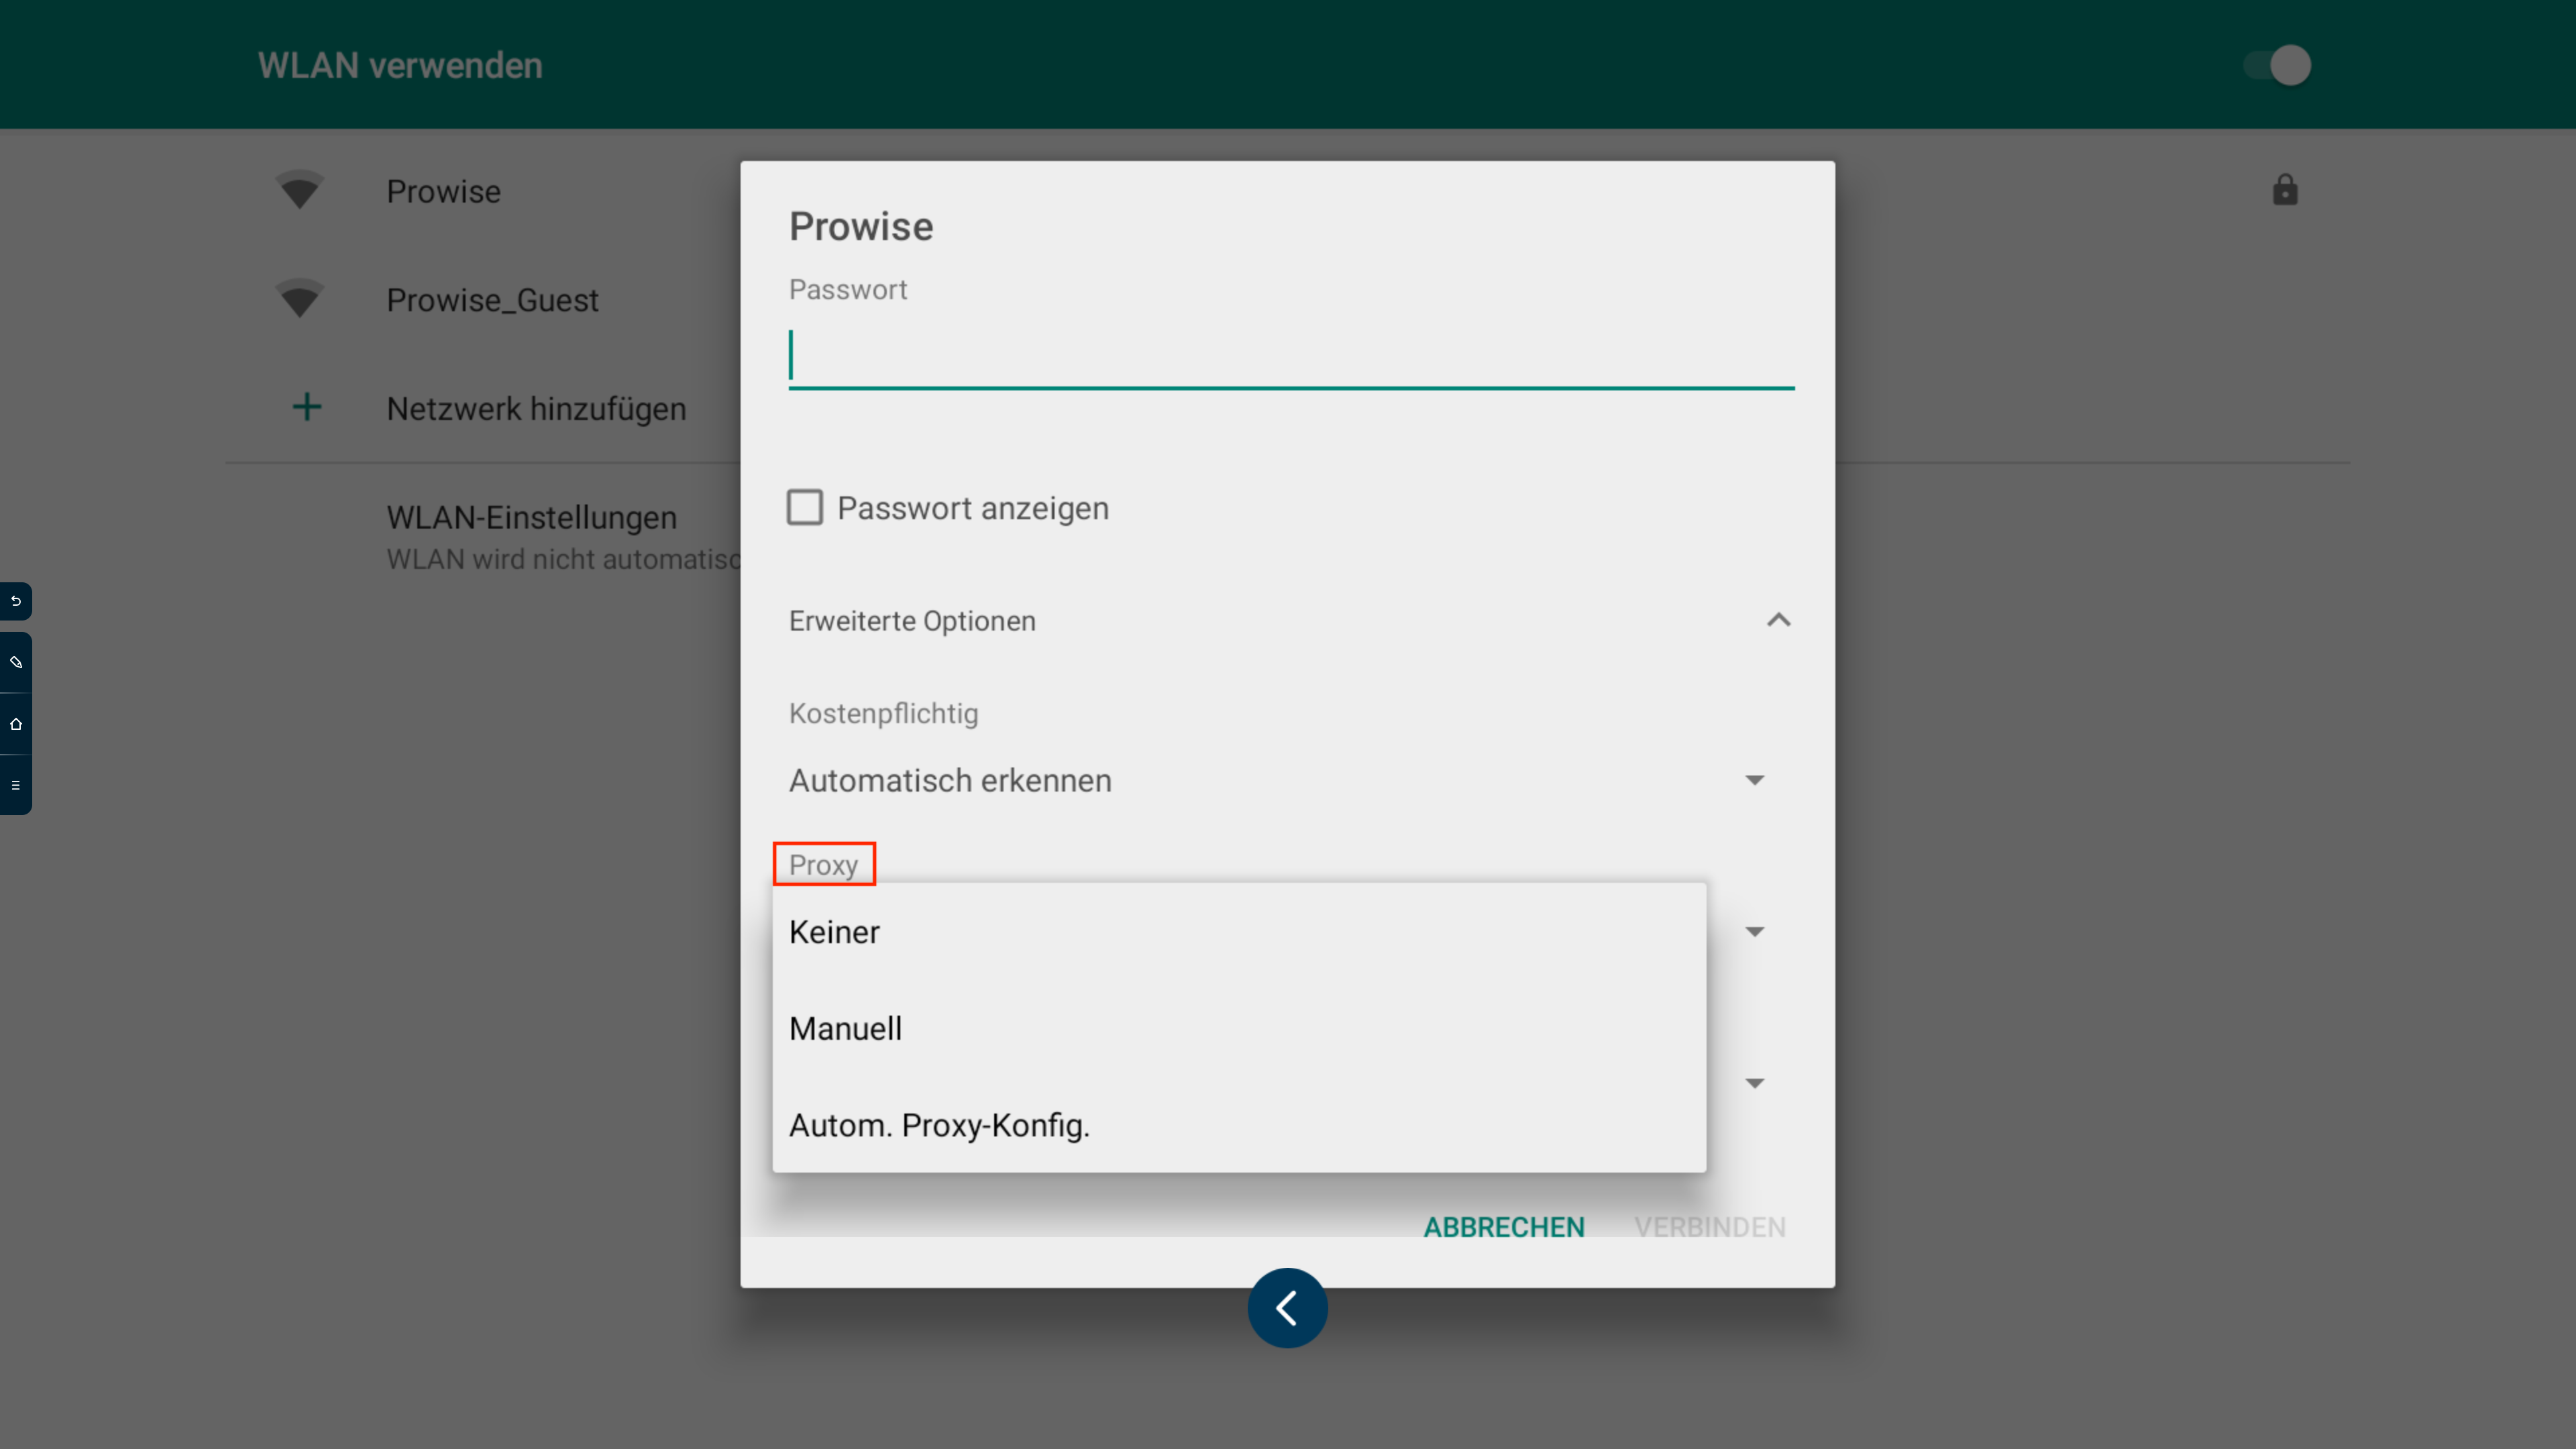Viewport: 2576px width, 1449px height.
Task: Select the Prowise_Guest network in the list
Action: click(493, 300)
